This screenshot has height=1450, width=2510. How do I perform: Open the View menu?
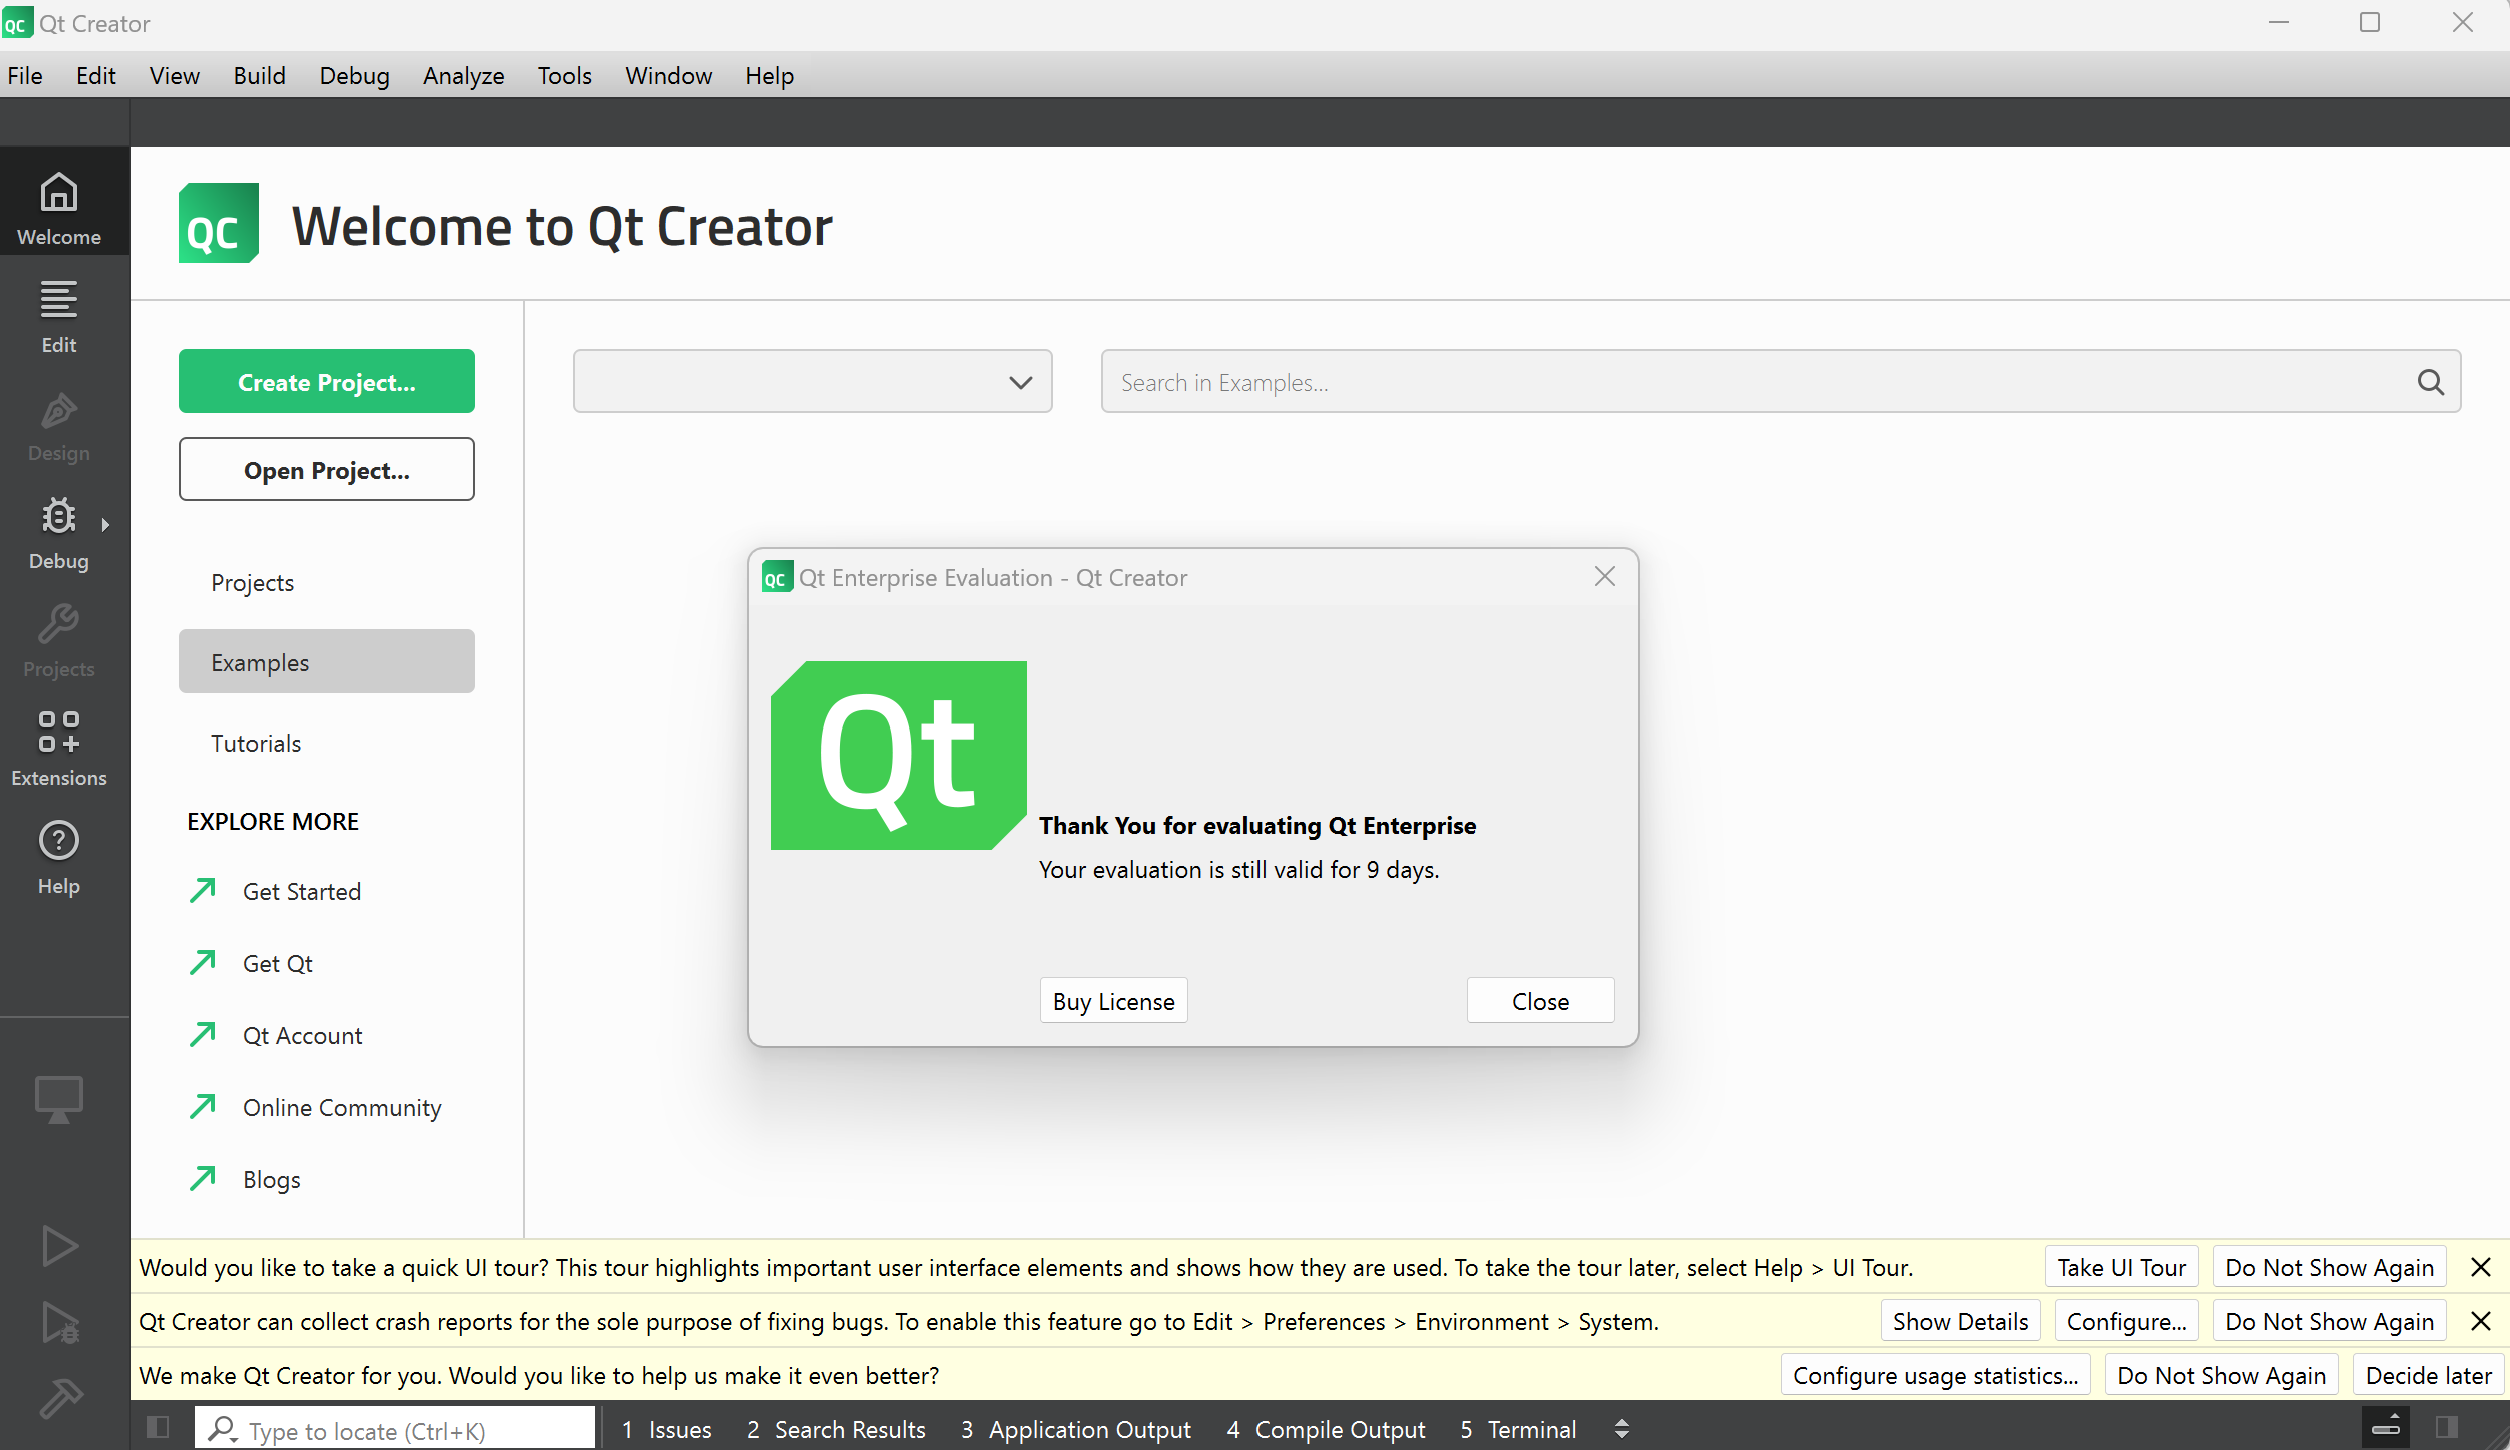pyautogui.click(x=175, y=75)
